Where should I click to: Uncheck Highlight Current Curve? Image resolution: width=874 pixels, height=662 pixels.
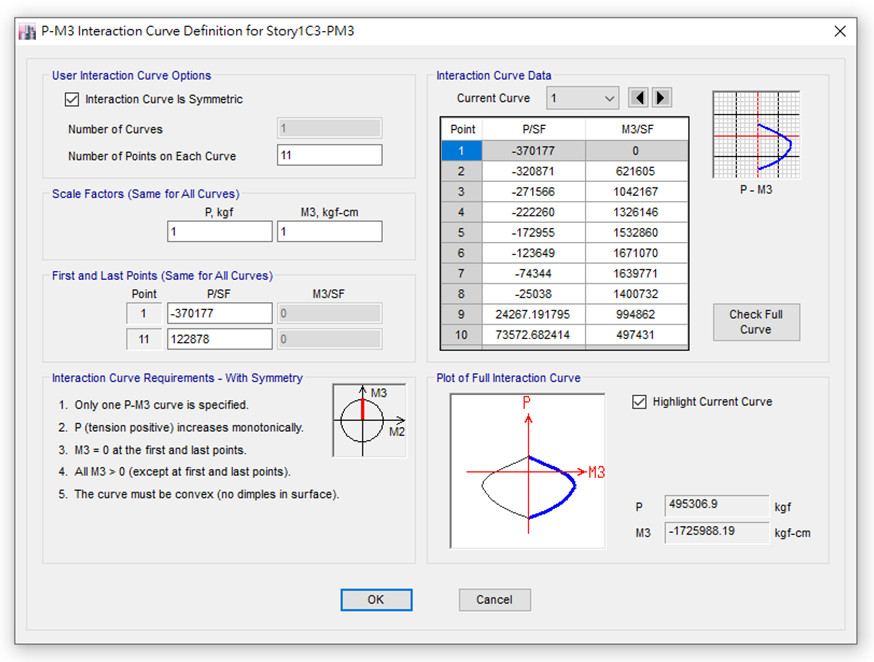(639, 402)
